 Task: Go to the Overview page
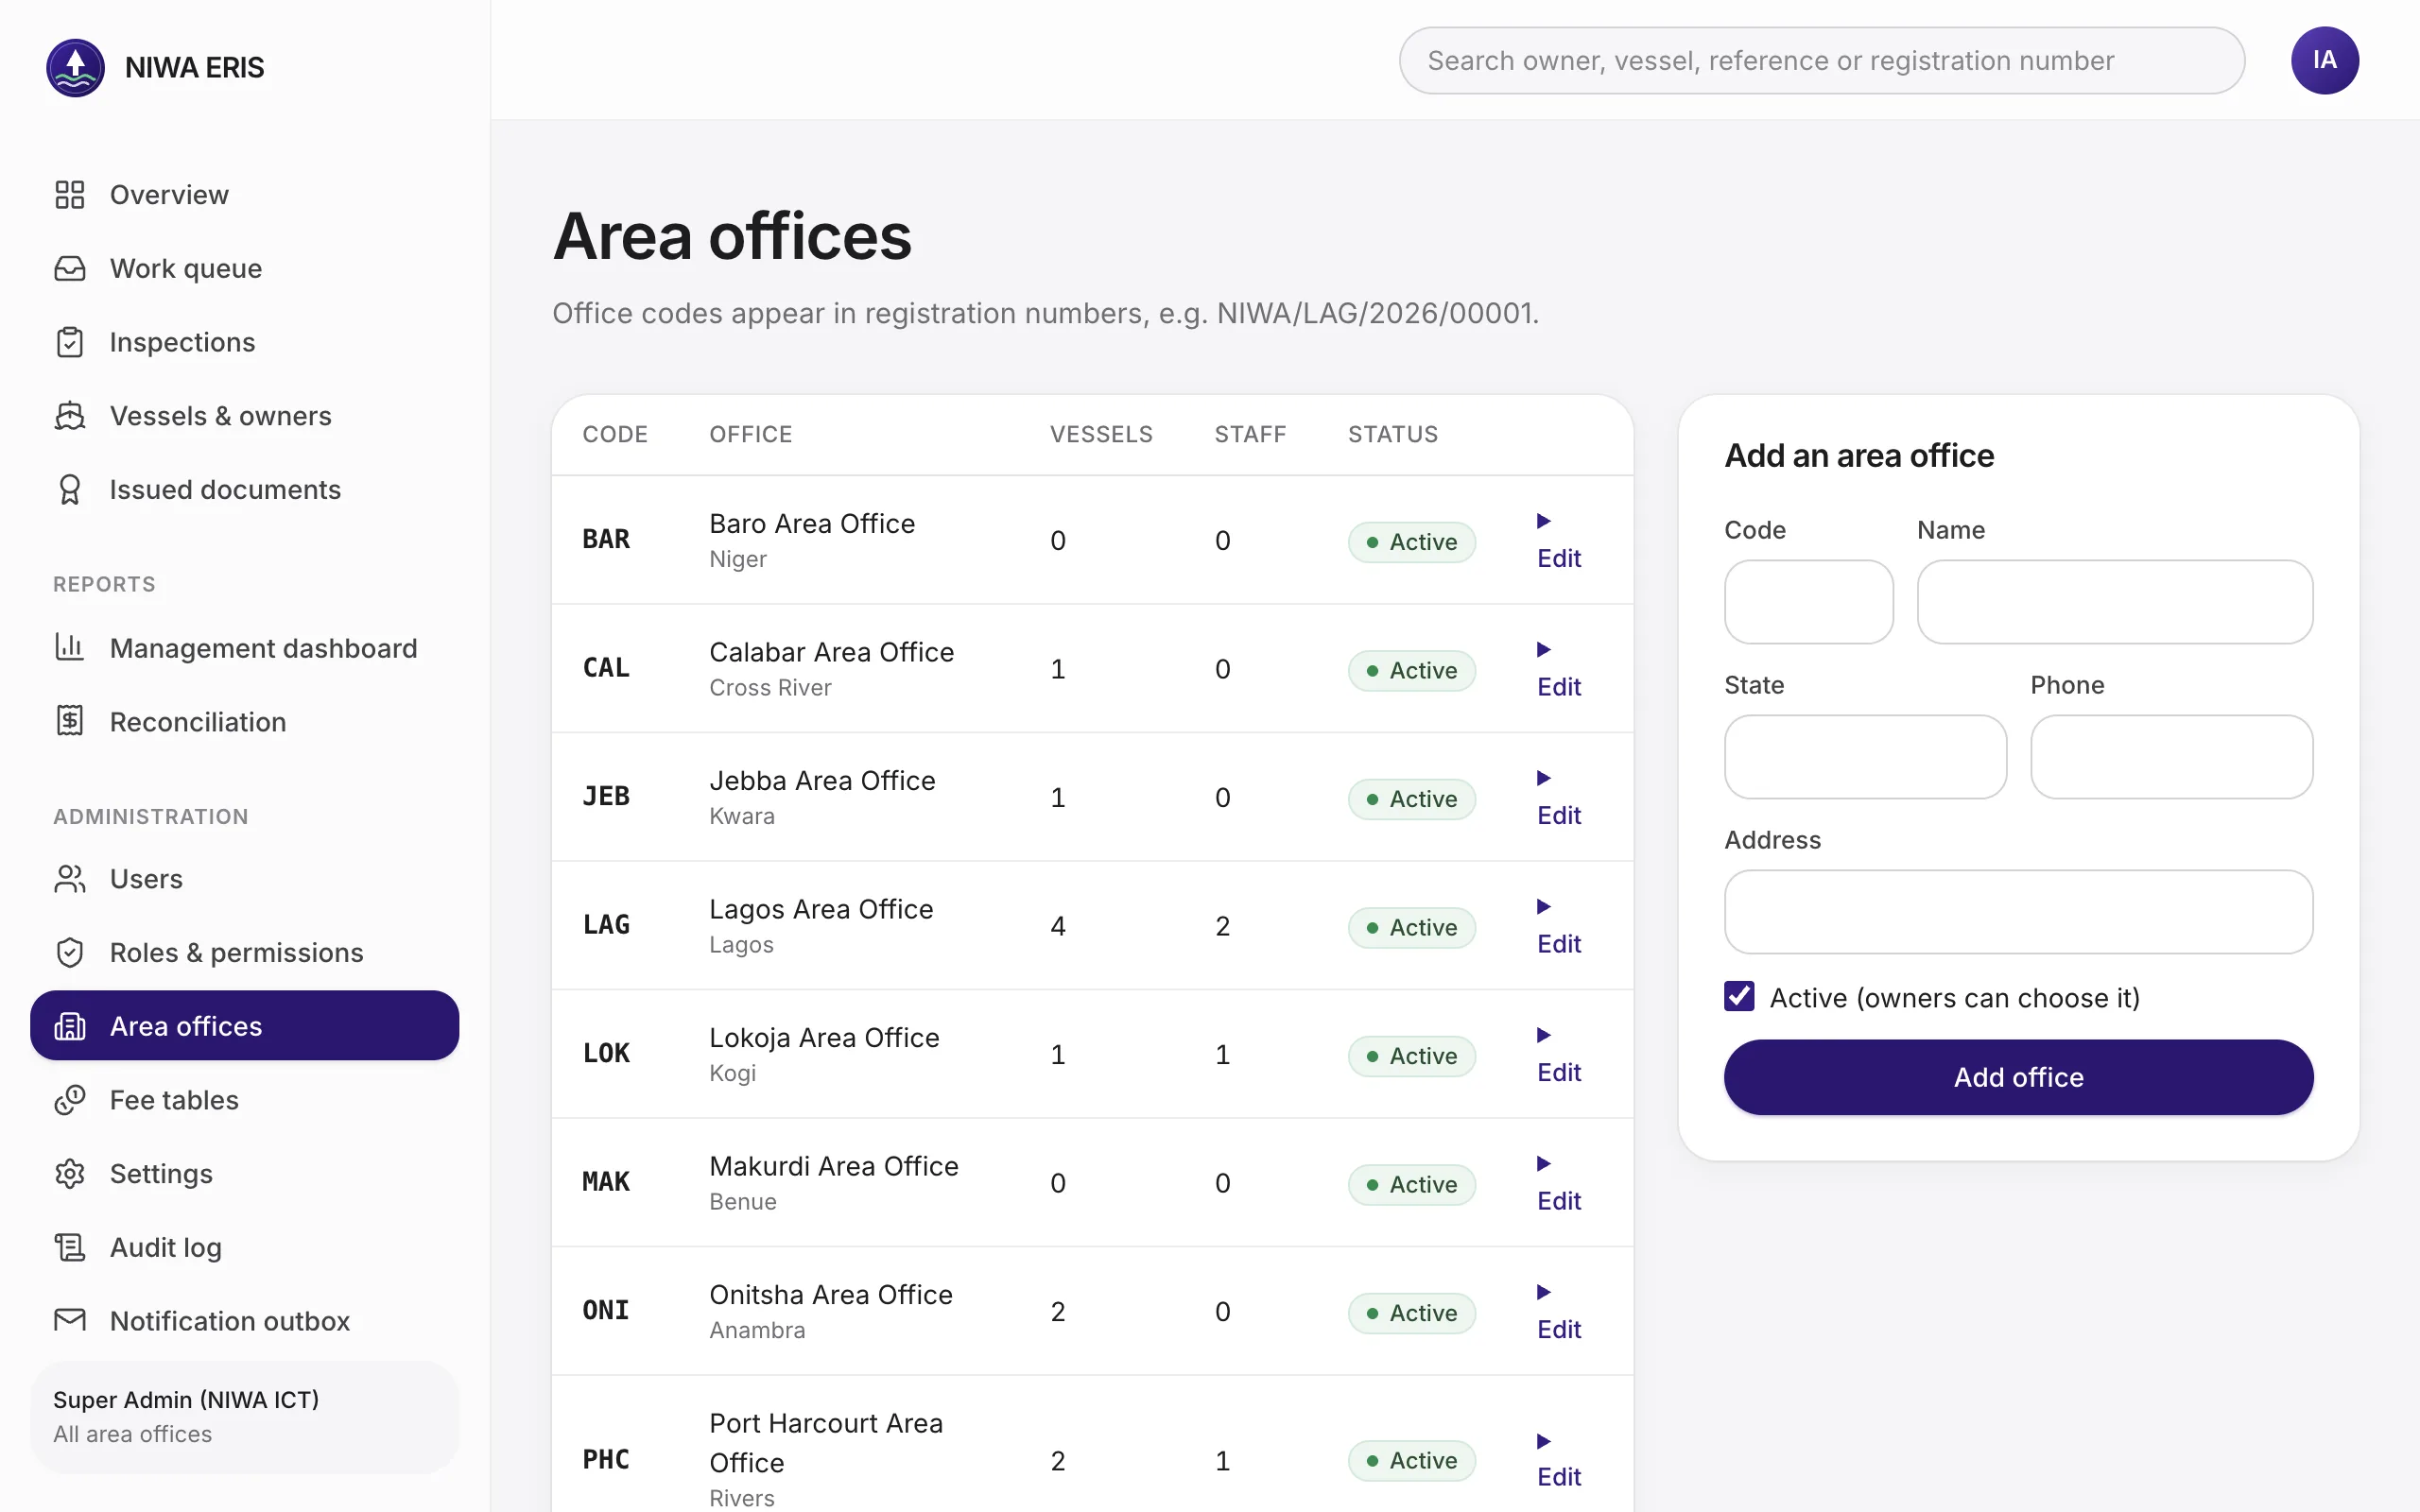(244, 194)
